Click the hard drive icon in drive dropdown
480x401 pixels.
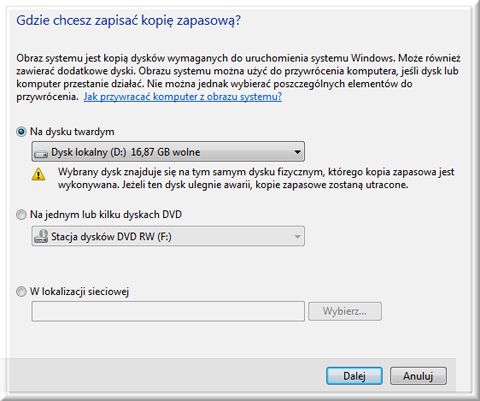41,153
